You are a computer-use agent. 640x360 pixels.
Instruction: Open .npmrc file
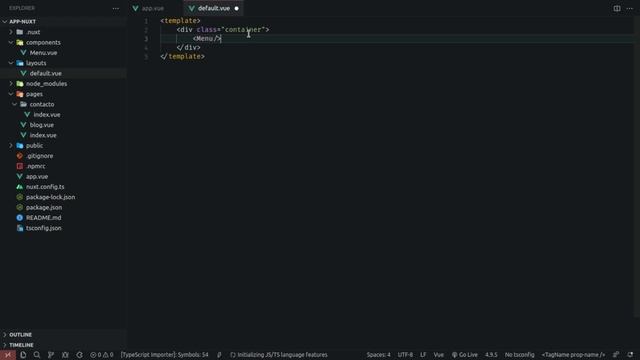(36, 166)
